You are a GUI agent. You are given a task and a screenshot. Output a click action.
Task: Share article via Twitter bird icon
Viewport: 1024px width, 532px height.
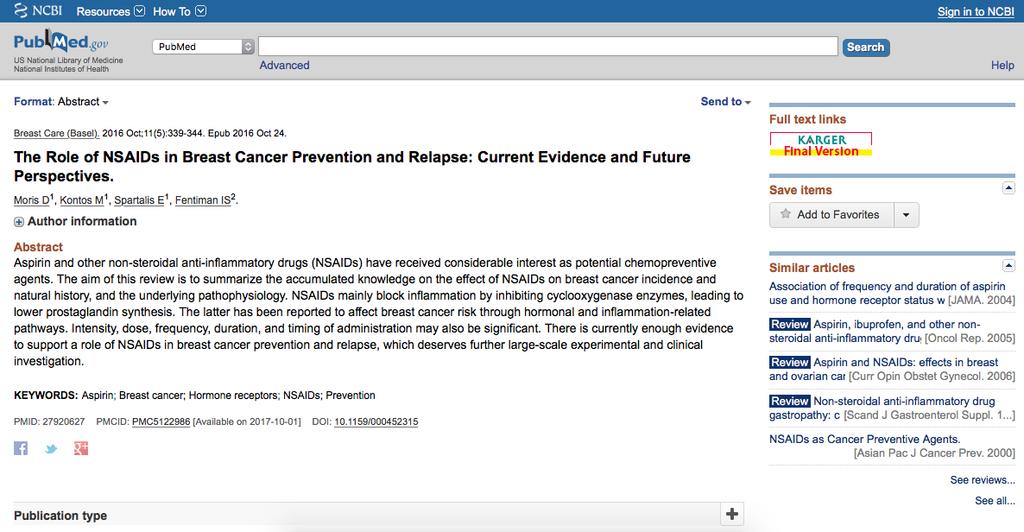[x=51, y=448]
